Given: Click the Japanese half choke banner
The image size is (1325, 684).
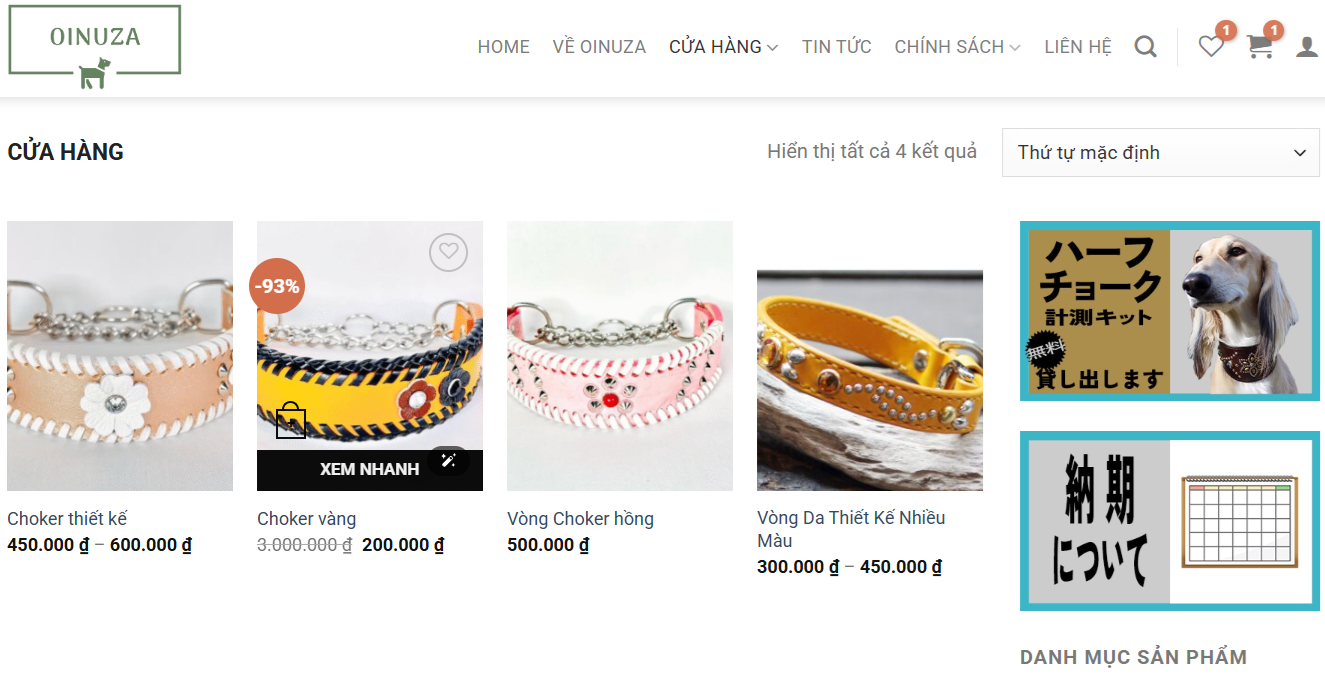Looking at the screenshot, I should [x=1170, y=311].
